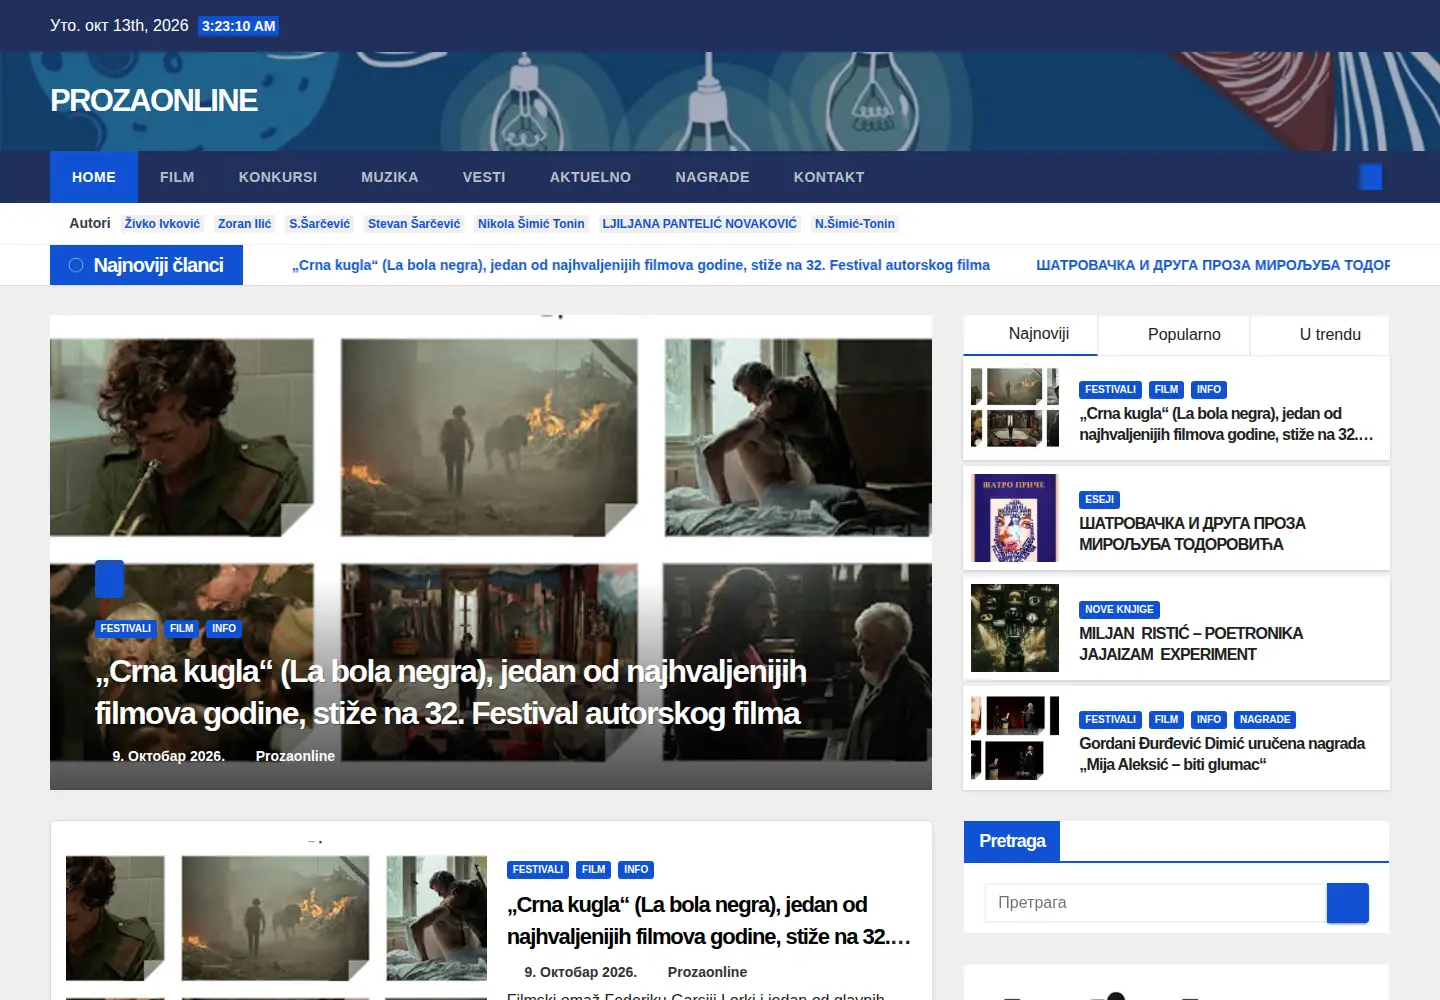Select author Nikola Šimić Tonin
The image size is (1440, 1000).
531,224
